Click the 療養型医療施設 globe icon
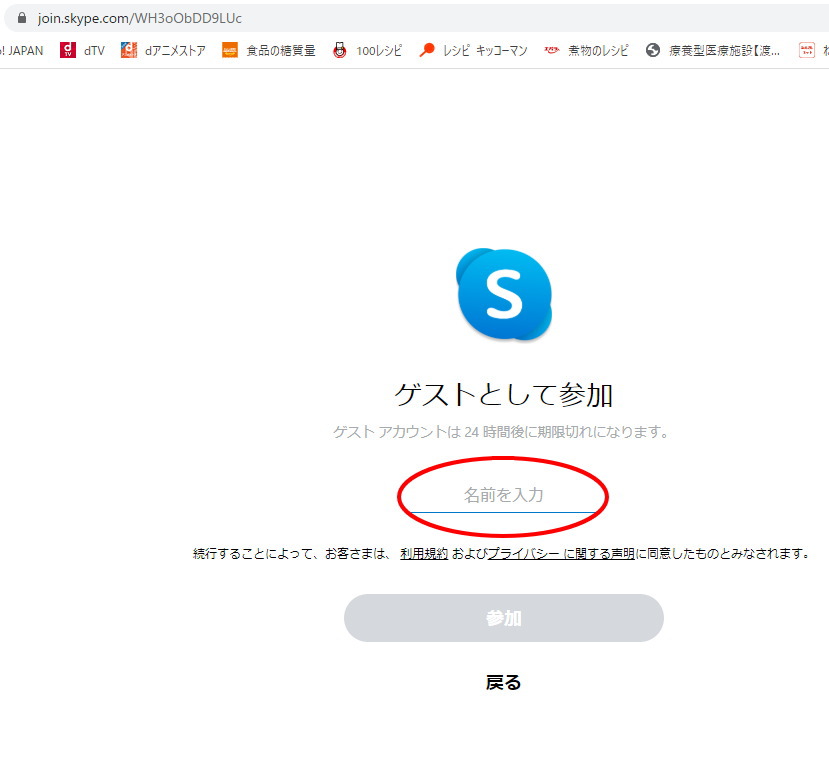Image resolution: width=829 pixels, height=757 pixels. point(653,50)
